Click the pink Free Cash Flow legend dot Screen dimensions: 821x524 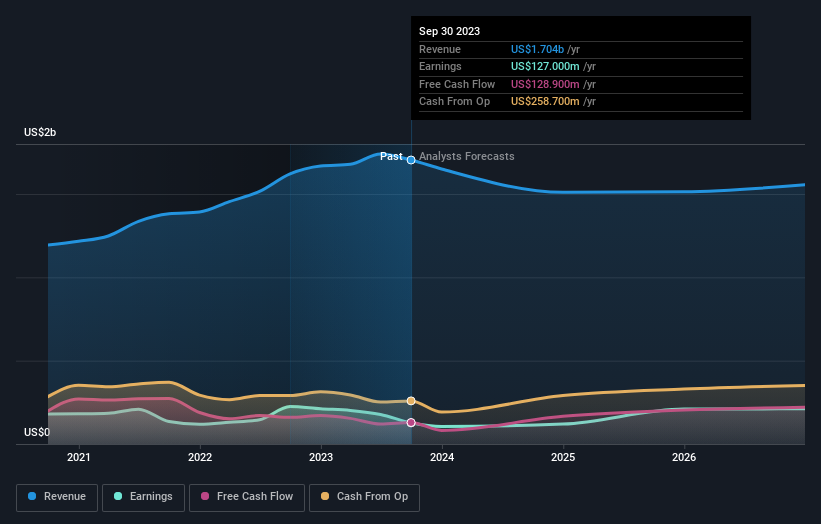point(205,496)
